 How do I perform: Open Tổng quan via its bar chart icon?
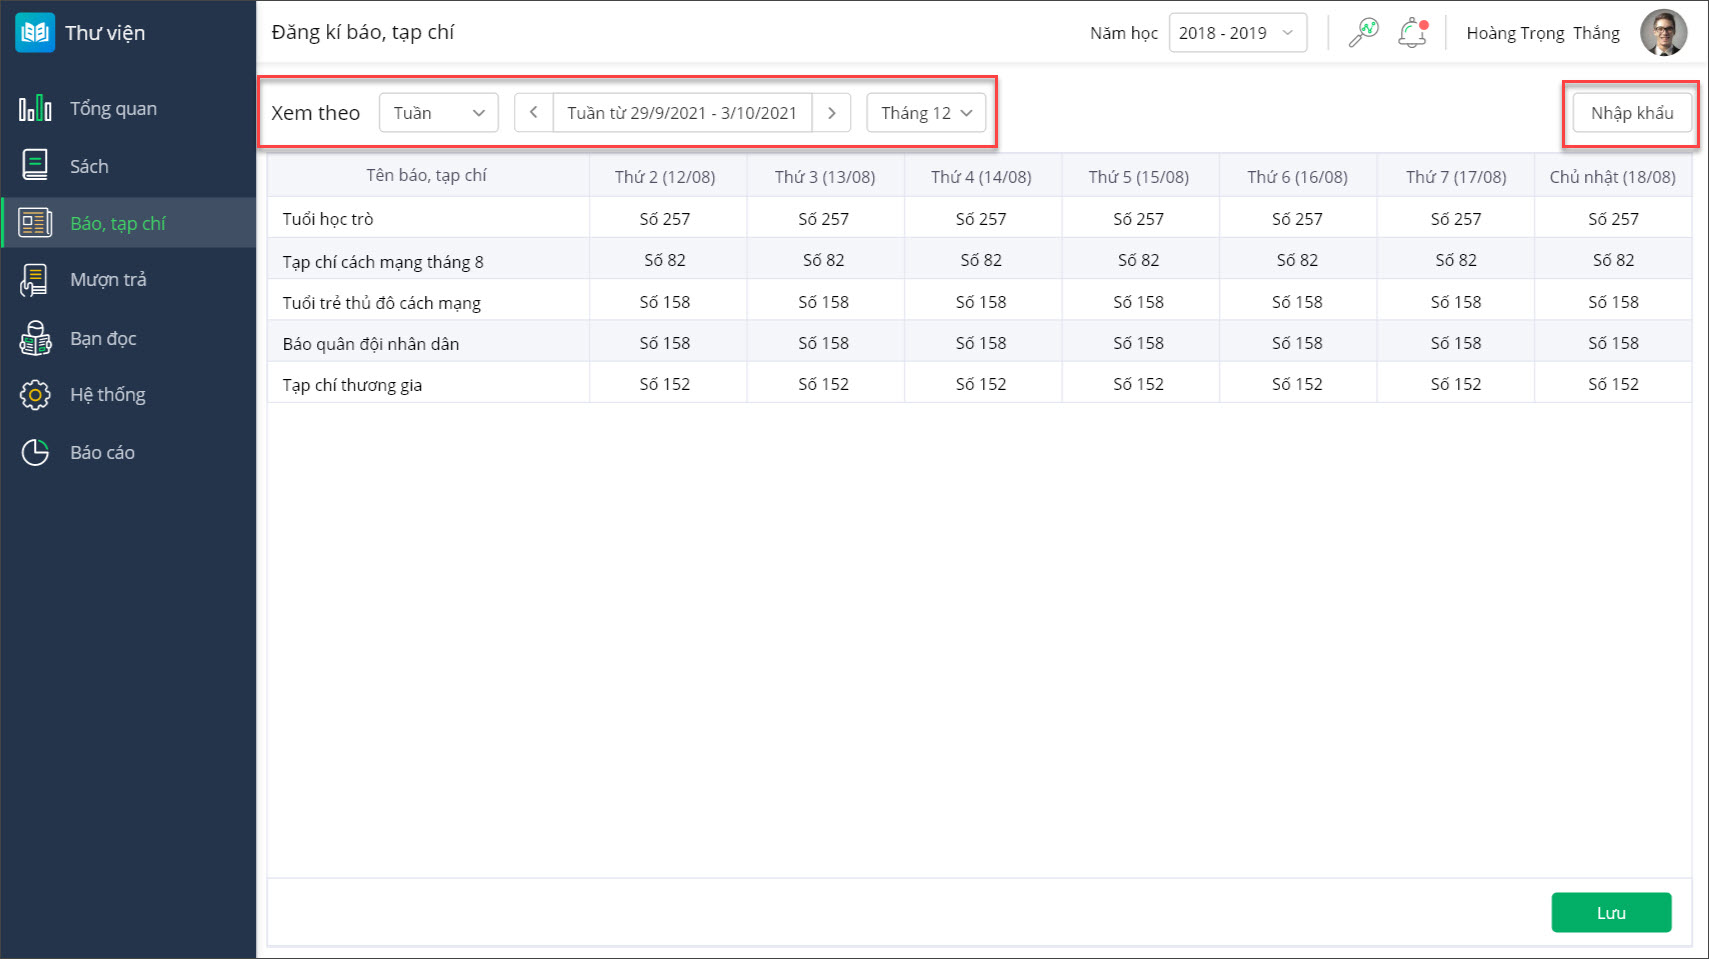click(35, 108)
